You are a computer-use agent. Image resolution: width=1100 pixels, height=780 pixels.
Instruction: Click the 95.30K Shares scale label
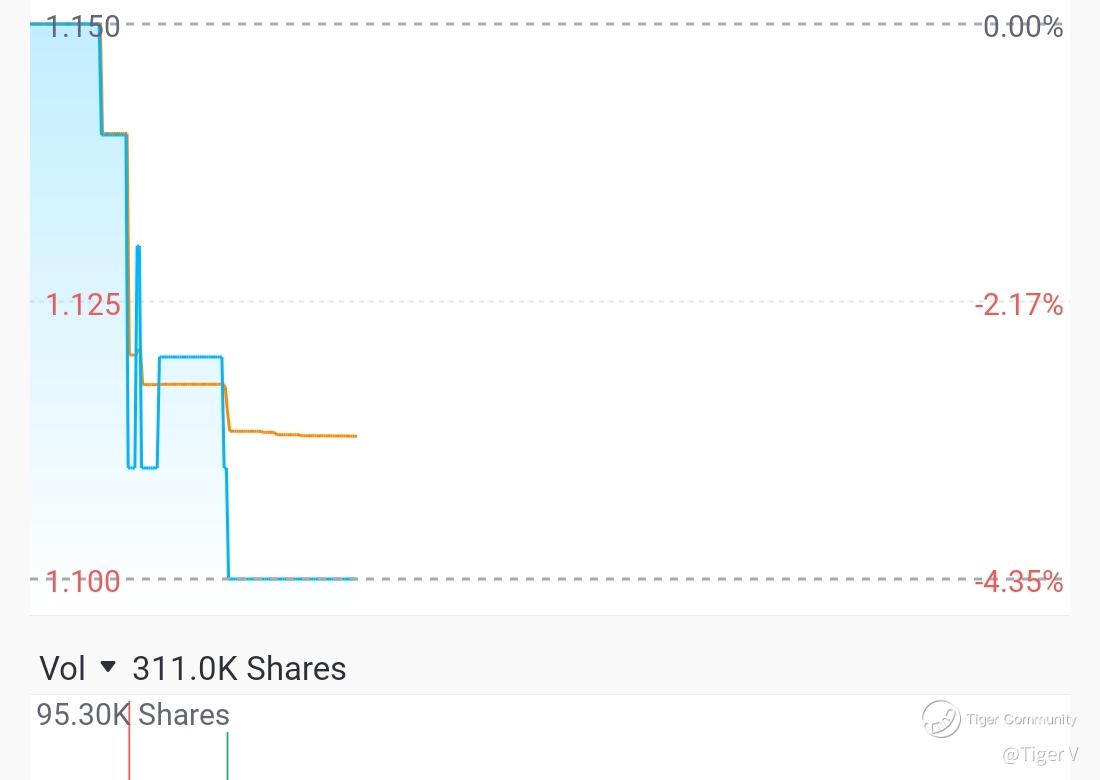[x=133, y=715]
